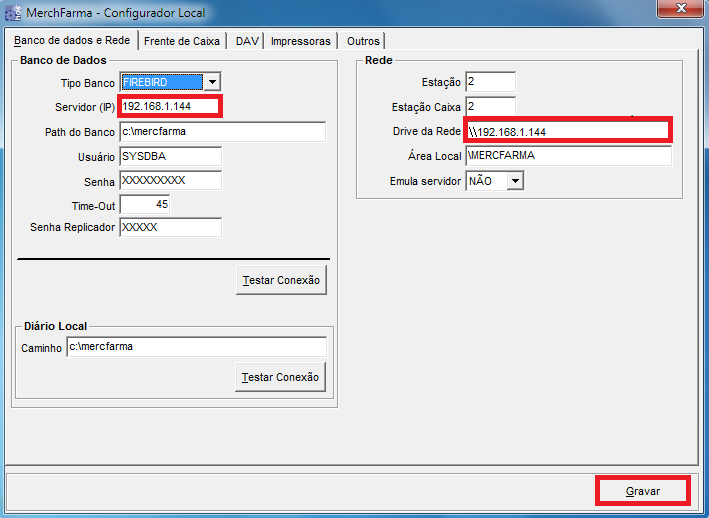Test database connection with upper Testar Conexão
Screen dimensions: 709x518
[x=281, y=280]
